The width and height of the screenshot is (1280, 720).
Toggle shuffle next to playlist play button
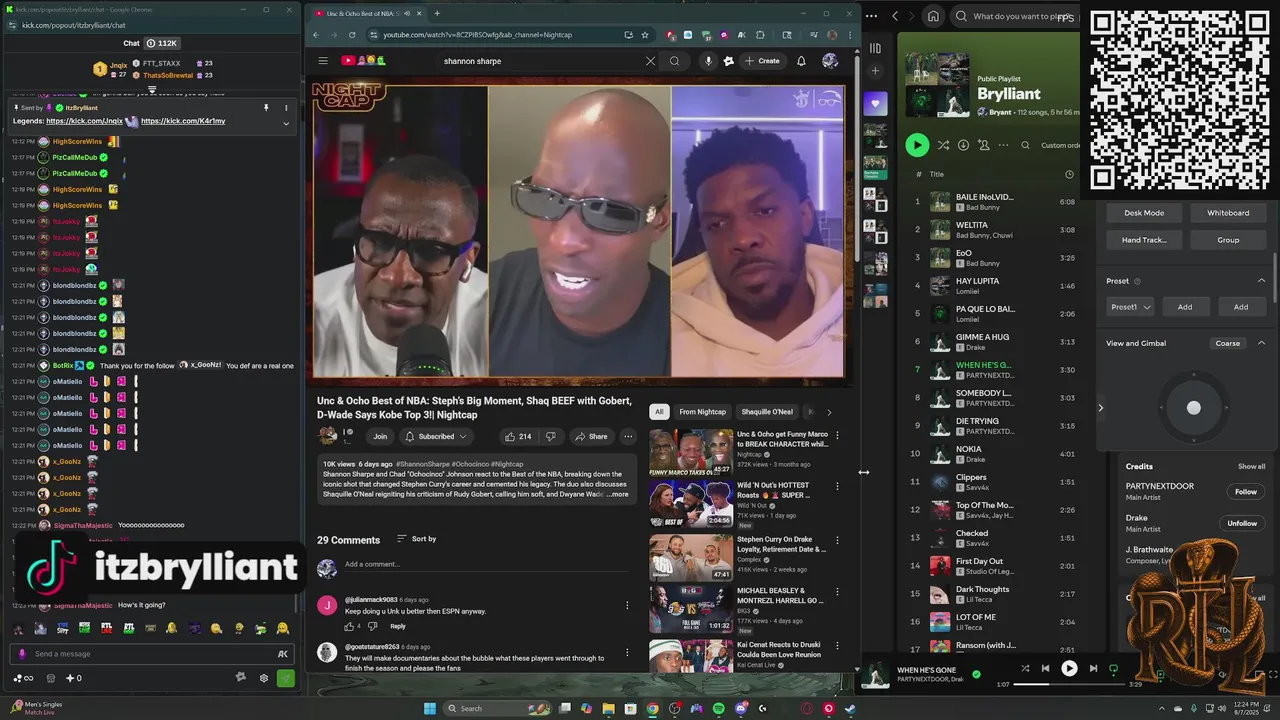pos(943,145)
